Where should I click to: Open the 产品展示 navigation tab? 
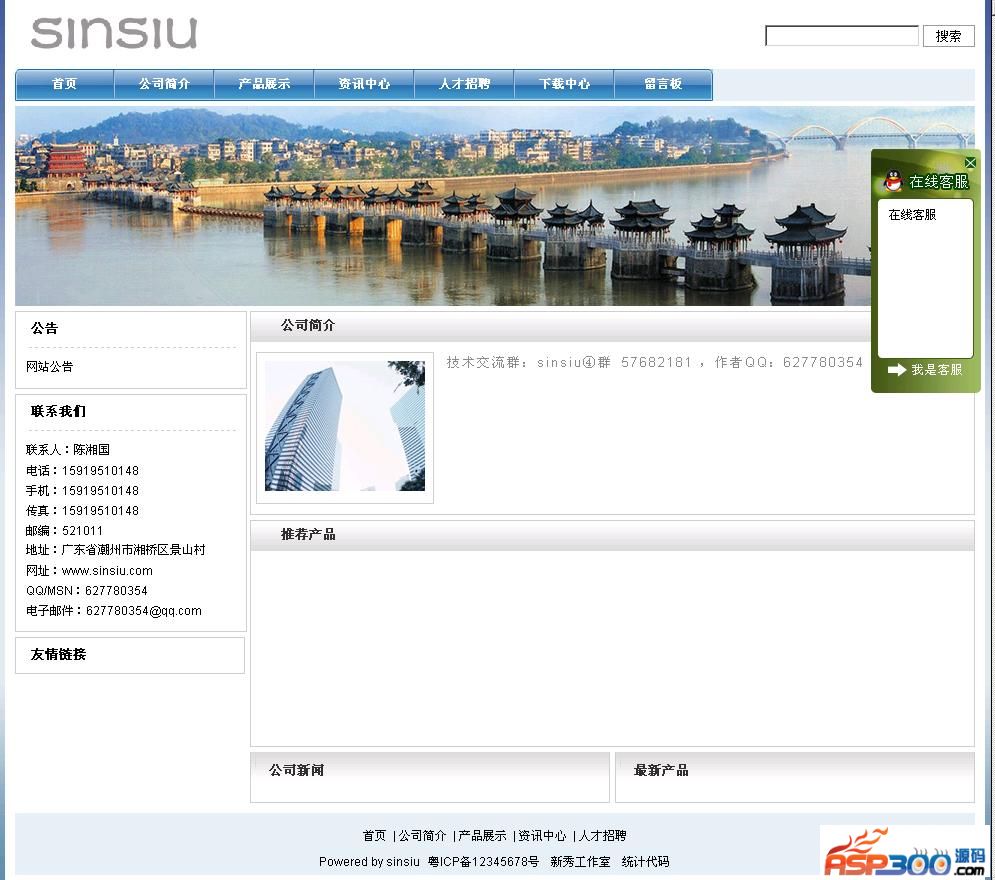[x=264, y=84]
